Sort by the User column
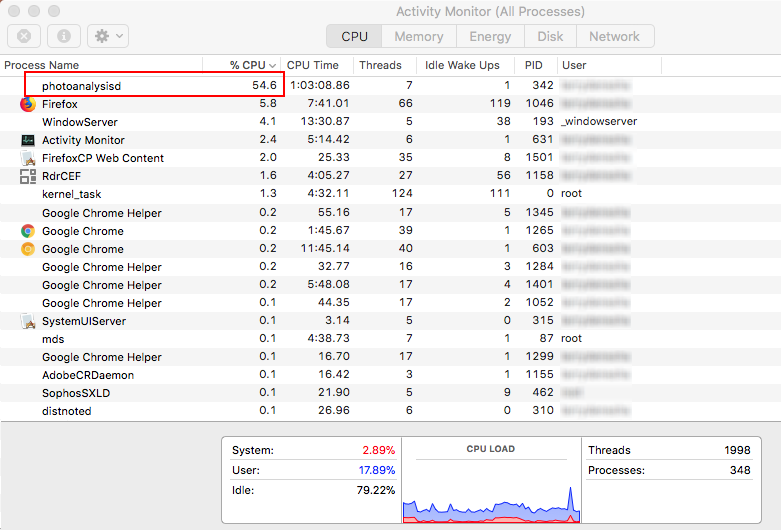Viewport: 781px width, 530px height. tap(609, 65)
